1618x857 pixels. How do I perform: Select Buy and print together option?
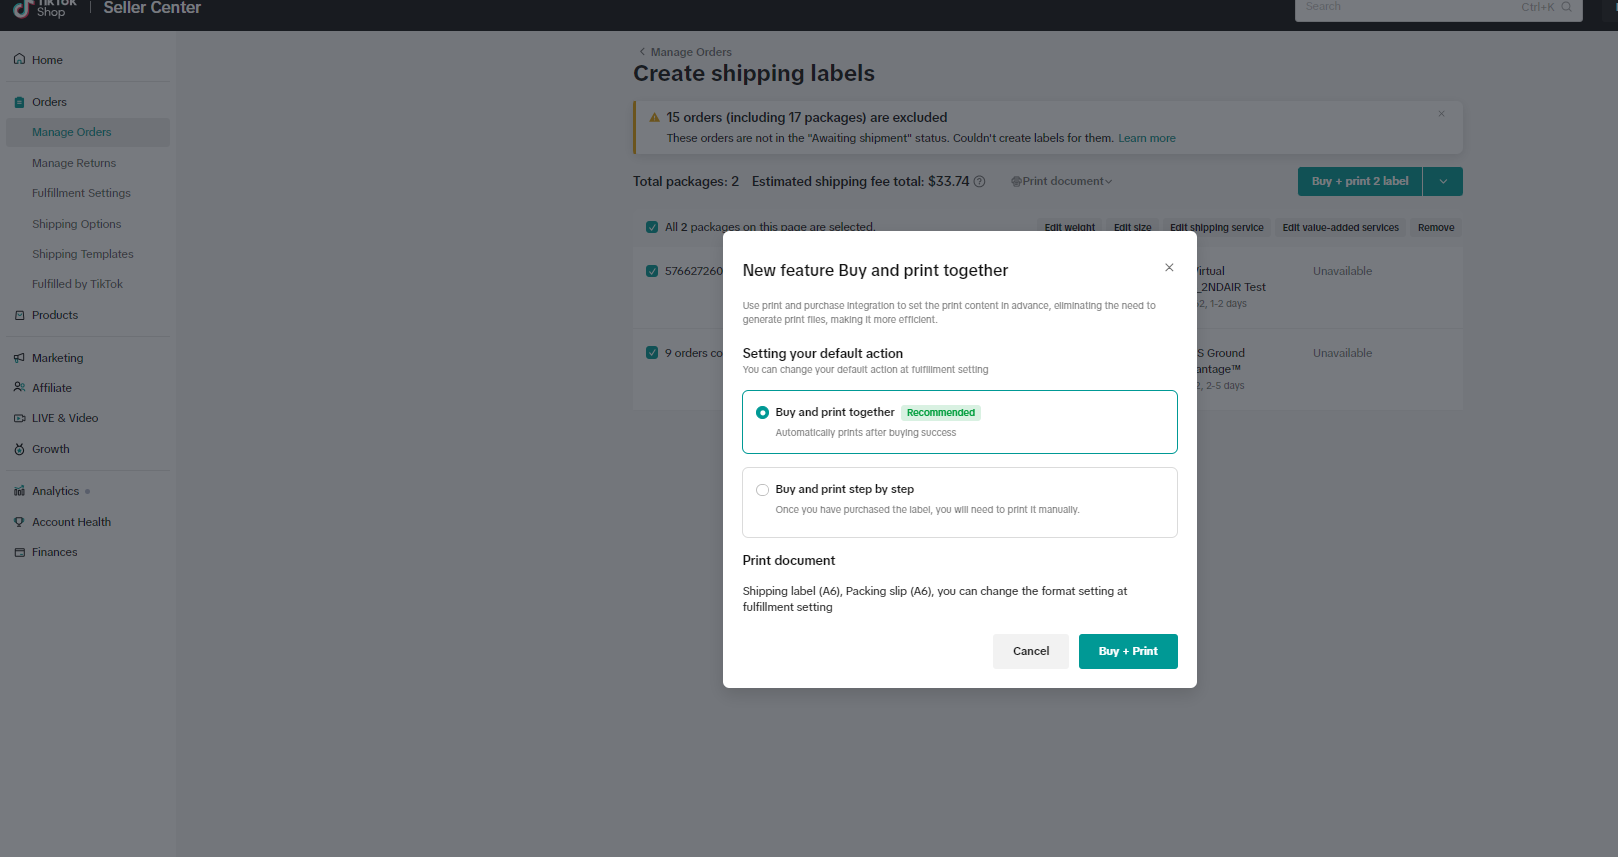763,413
